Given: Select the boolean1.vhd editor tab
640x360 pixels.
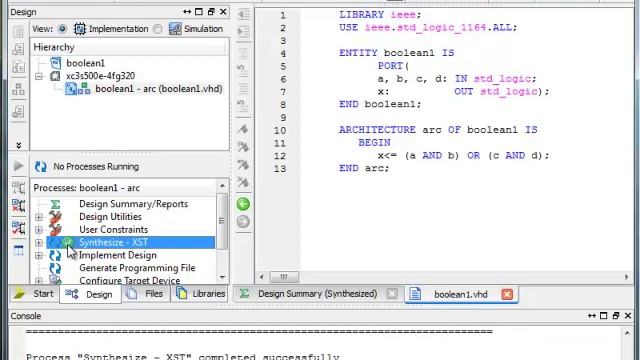Looking at the screenshot, I should coord(460,294).
